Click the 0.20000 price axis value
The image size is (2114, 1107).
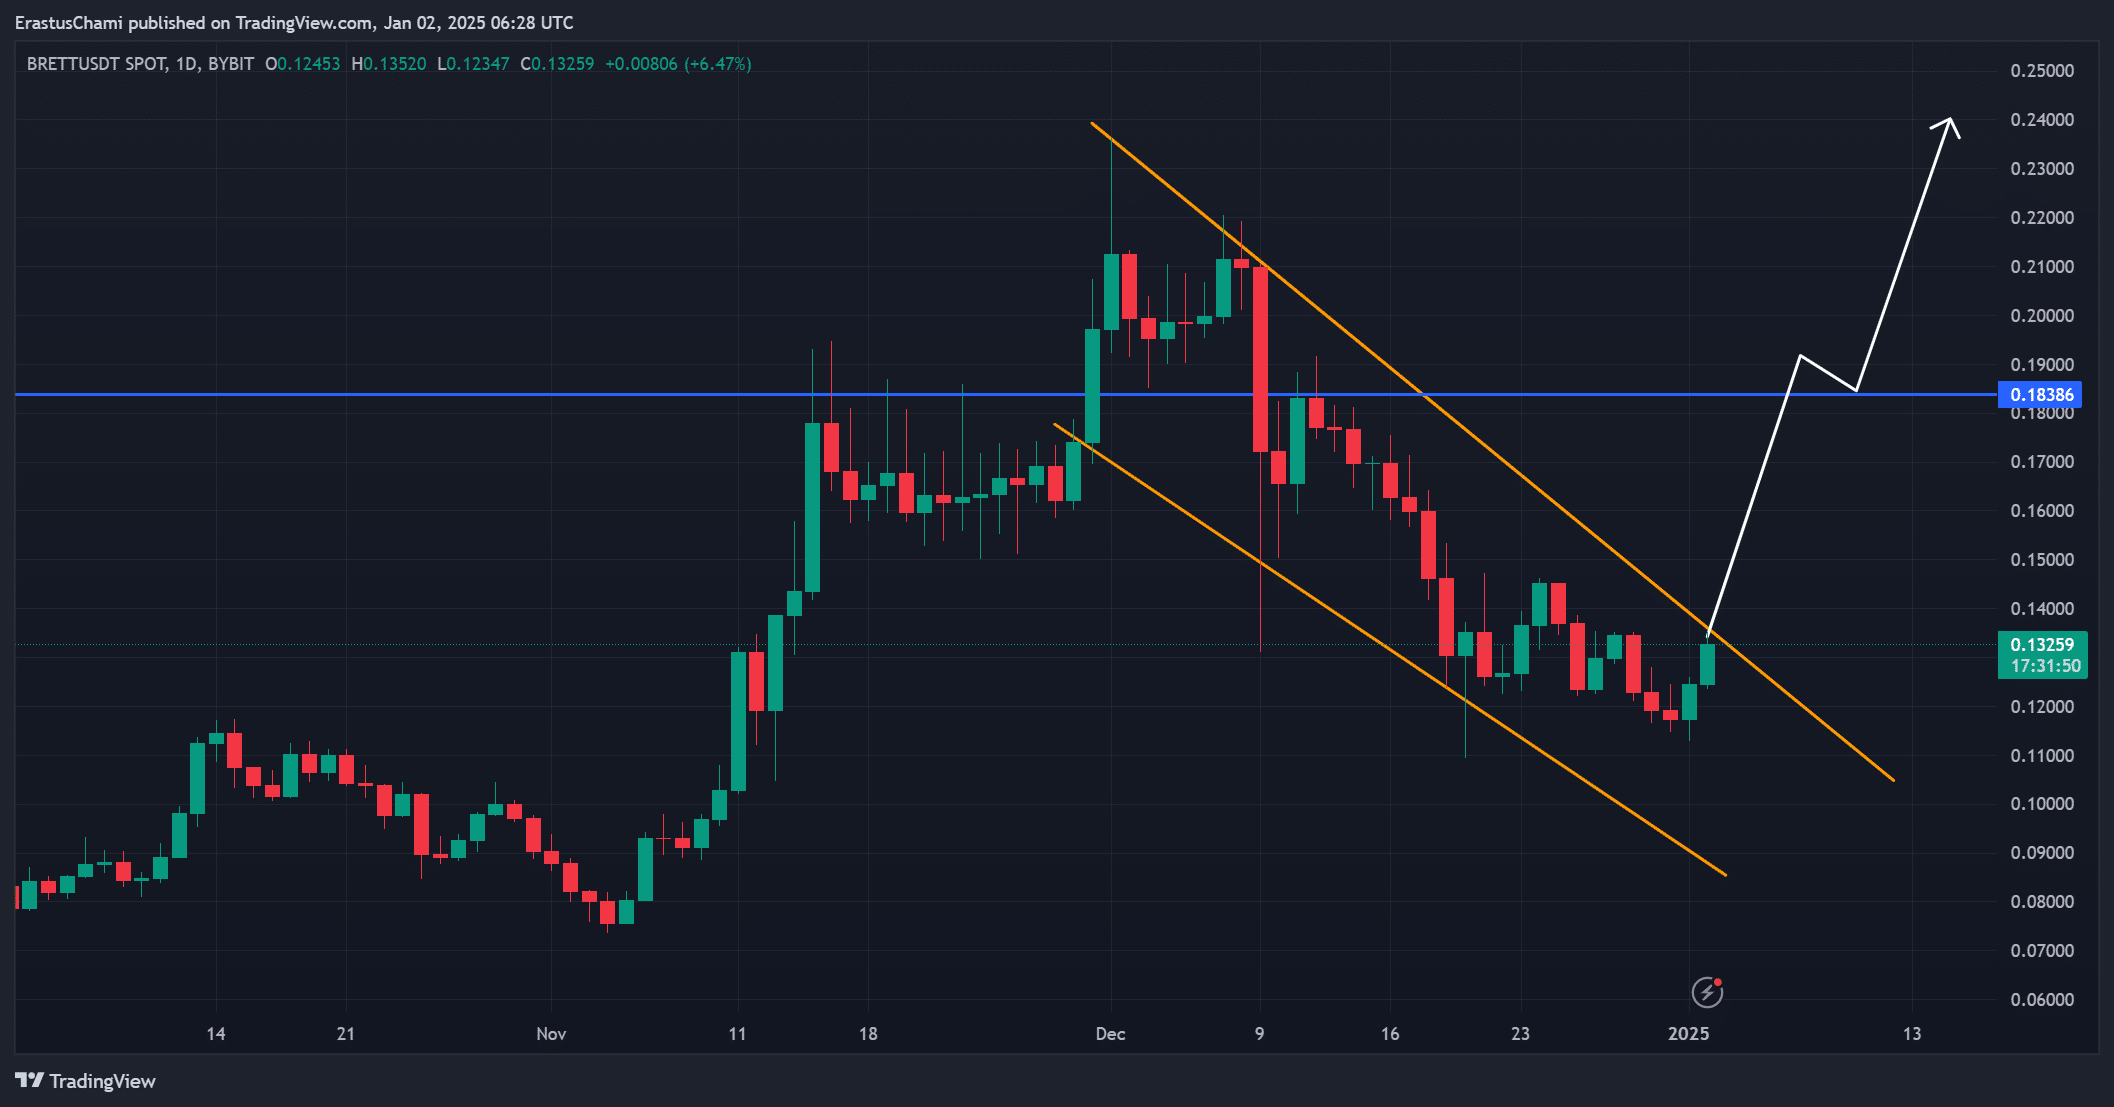(2042, 316)
